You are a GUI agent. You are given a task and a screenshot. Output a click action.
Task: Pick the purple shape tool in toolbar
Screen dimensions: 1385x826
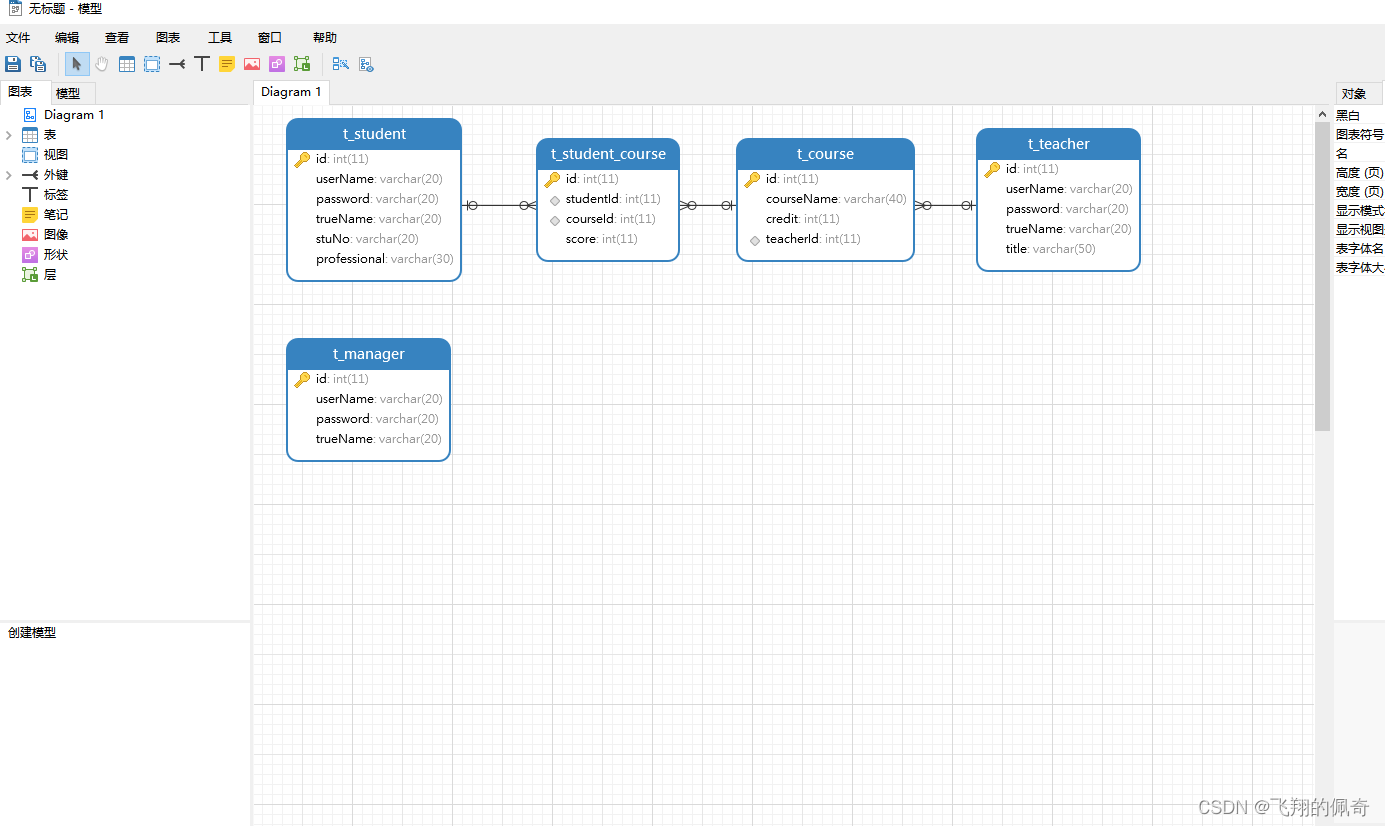tap(277, 64)
